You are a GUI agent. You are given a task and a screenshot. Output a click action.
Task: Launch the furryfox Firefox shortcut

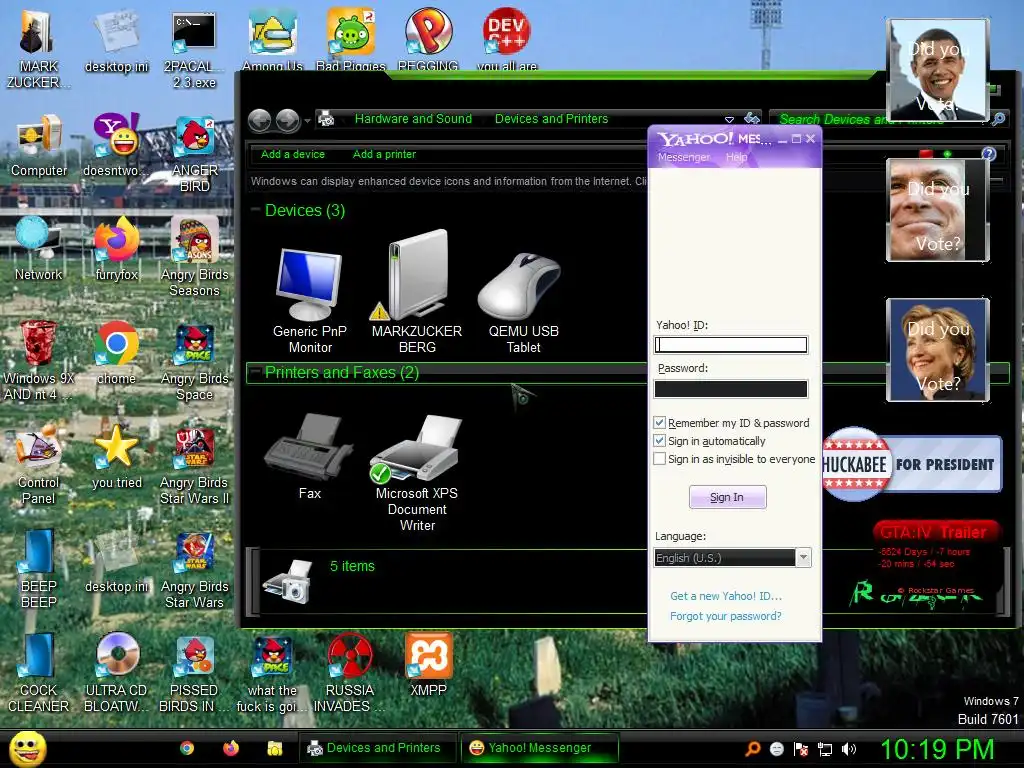116,249
